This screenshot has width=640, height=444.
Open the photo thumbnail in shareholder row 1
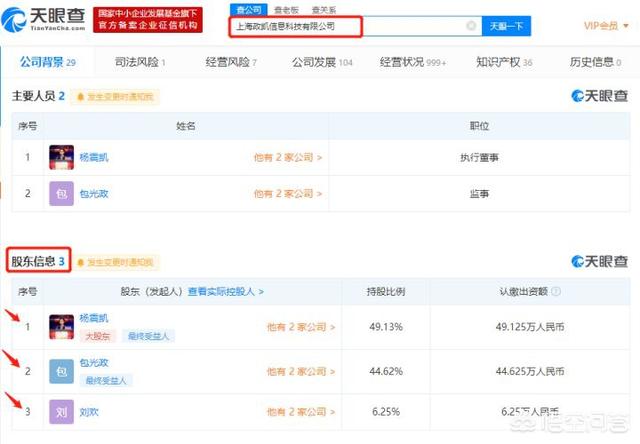tap(62, 327)
